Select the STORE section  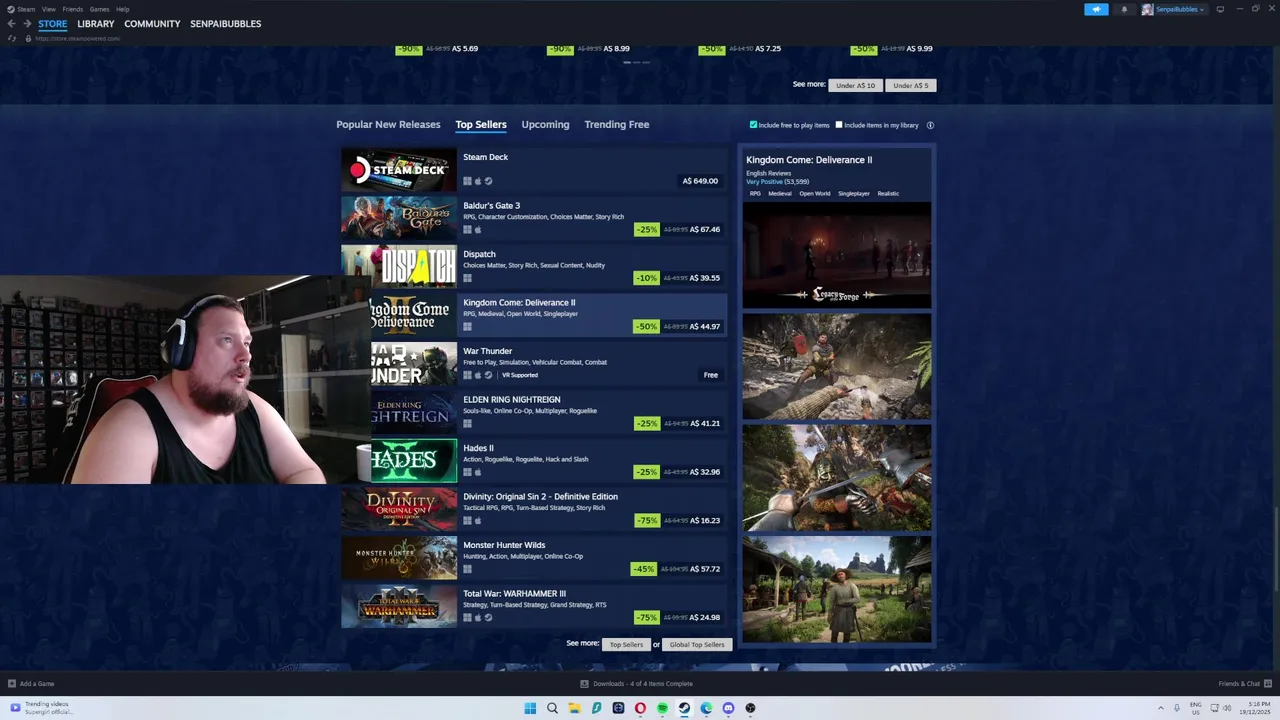[53, 24]
